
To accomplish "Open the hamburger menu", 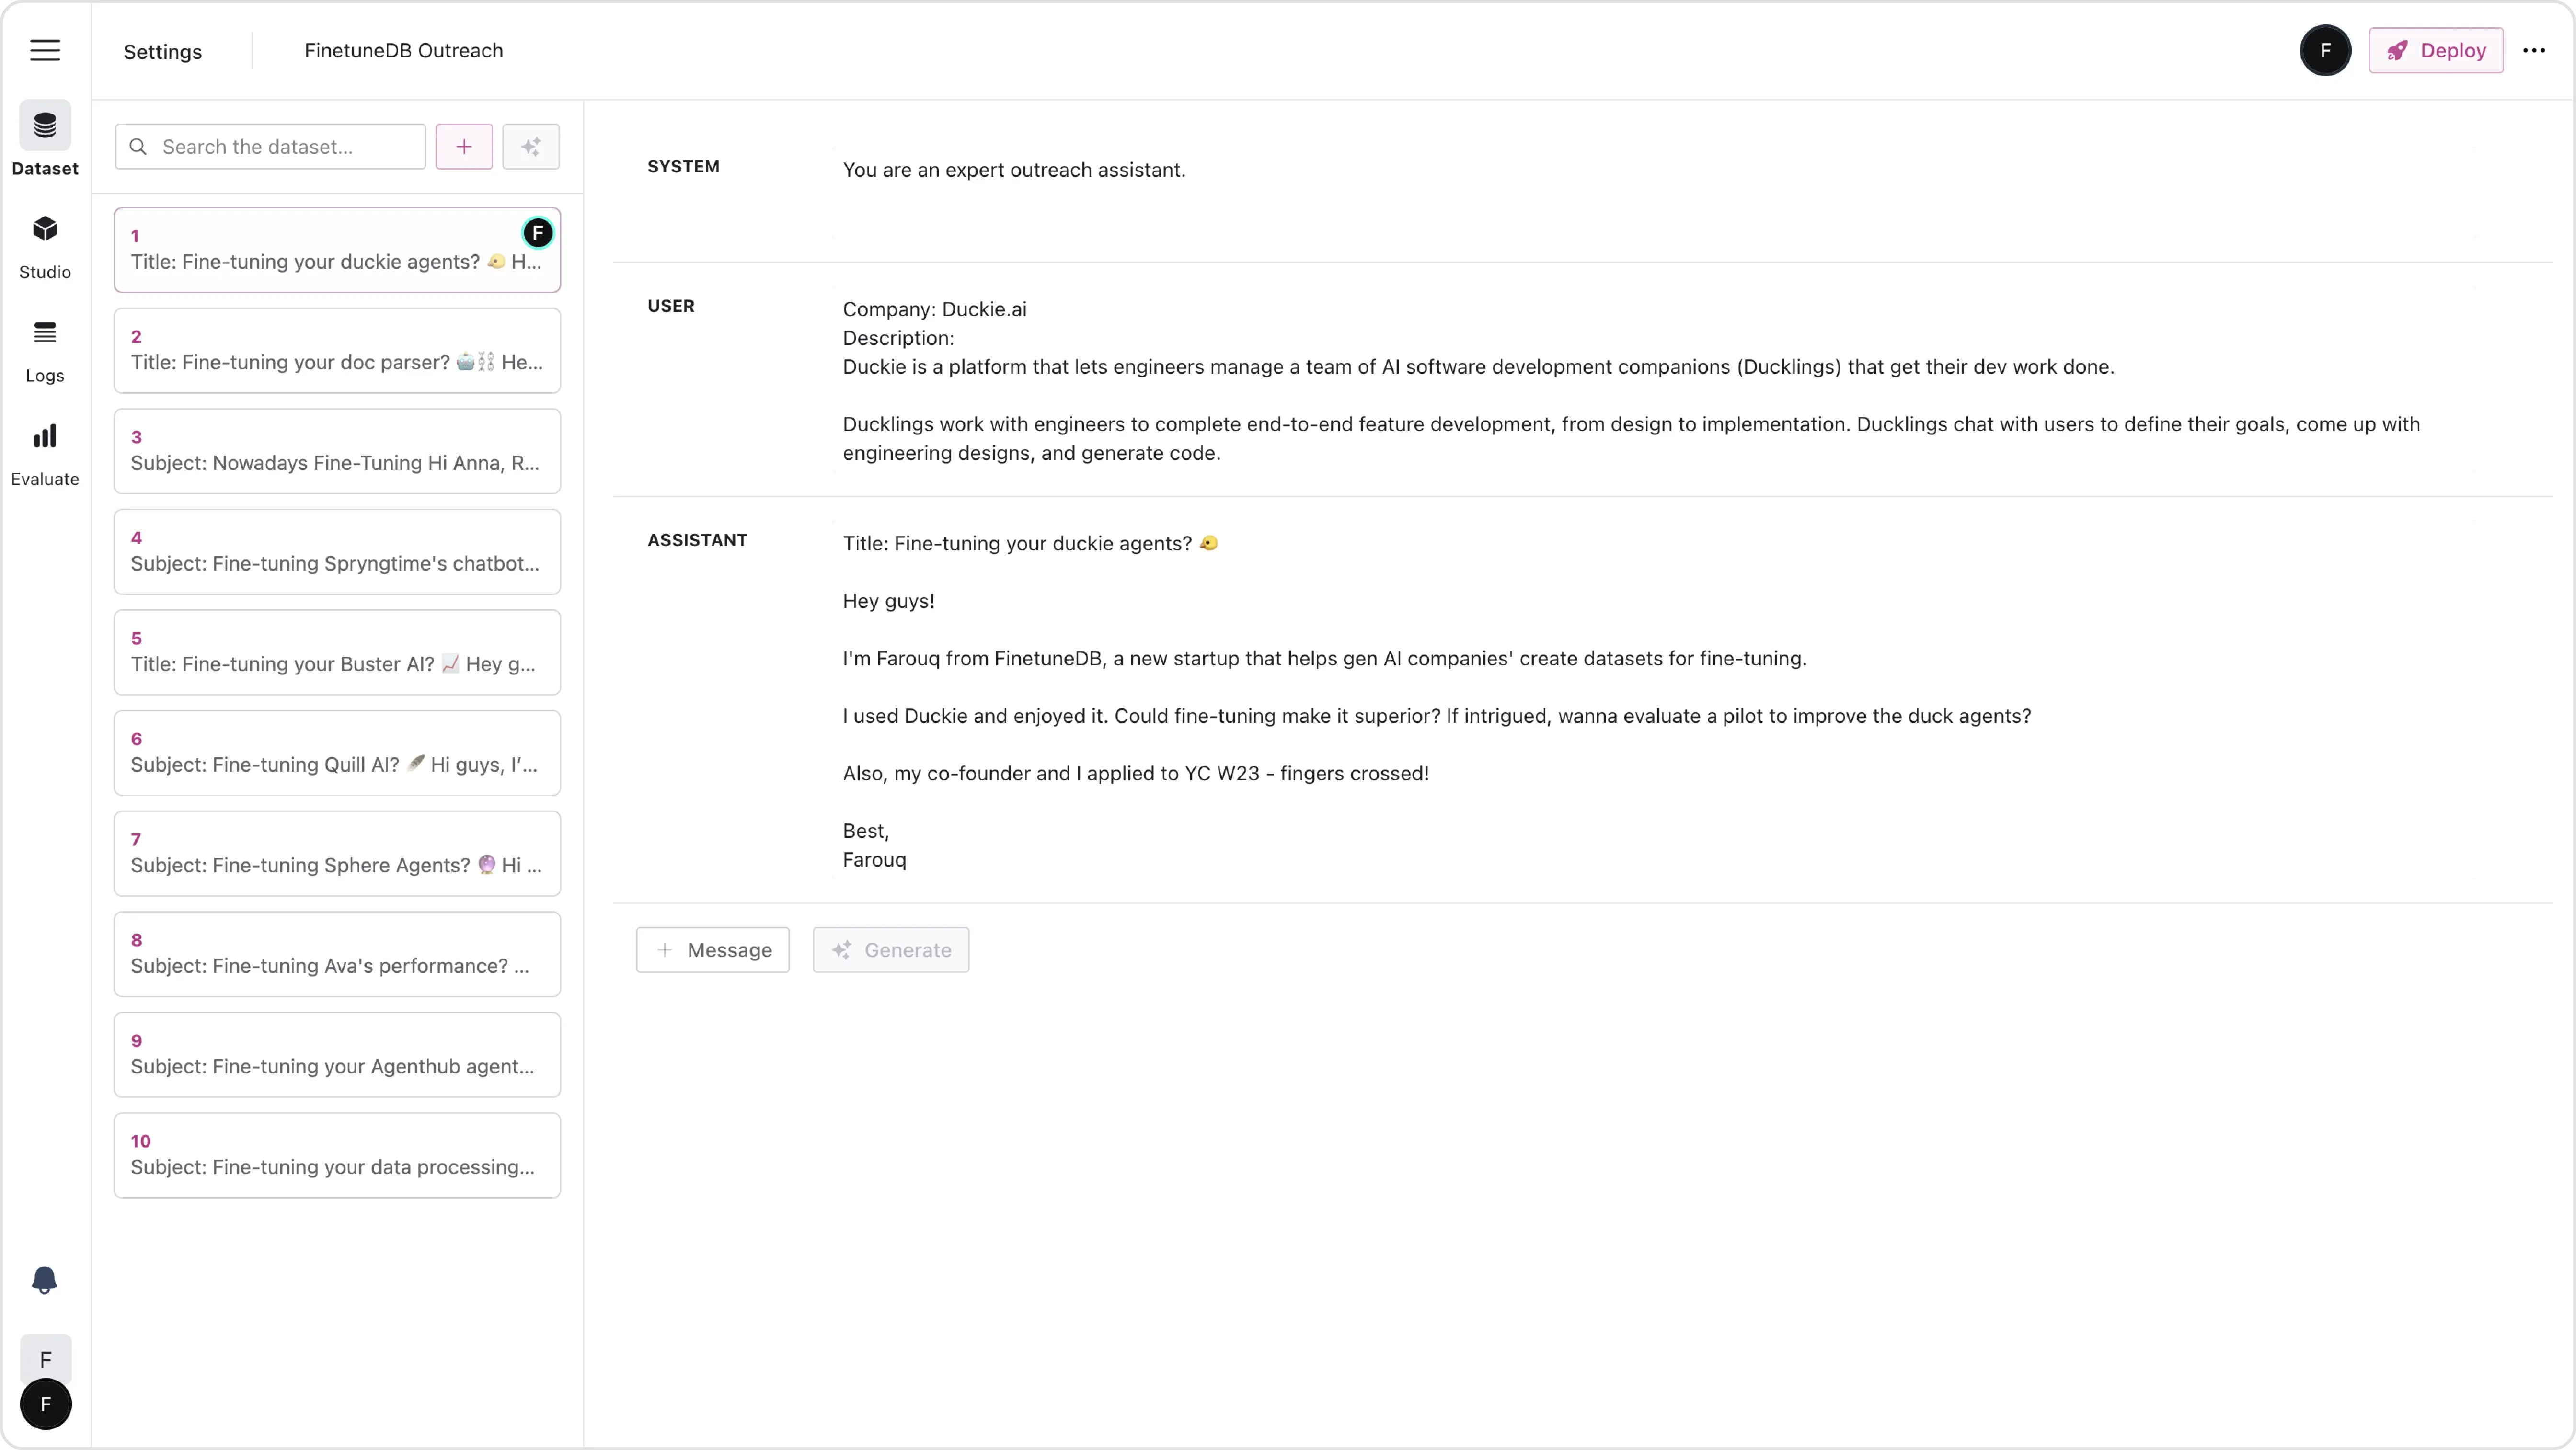I will coord(45,50).
